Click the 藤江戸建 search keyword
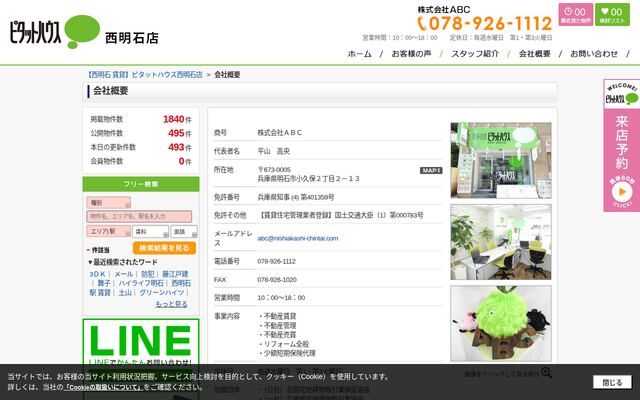Image resolution: width=640 pixels, height=400 pixels. (175, 274)
